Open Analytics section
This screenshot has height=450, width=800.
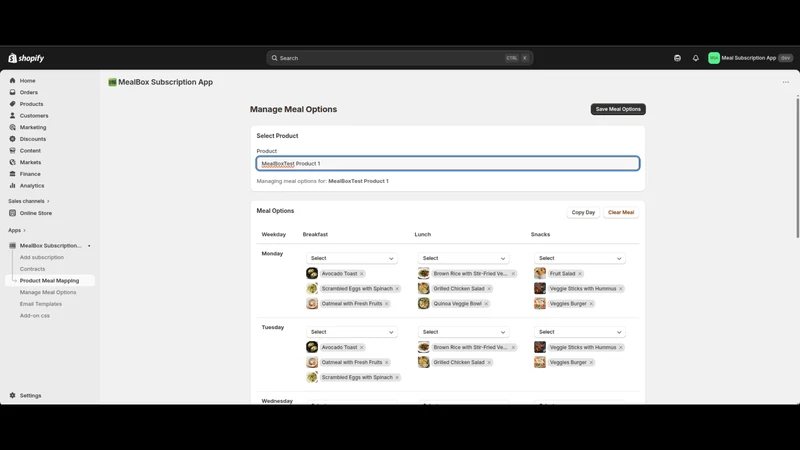32,186
